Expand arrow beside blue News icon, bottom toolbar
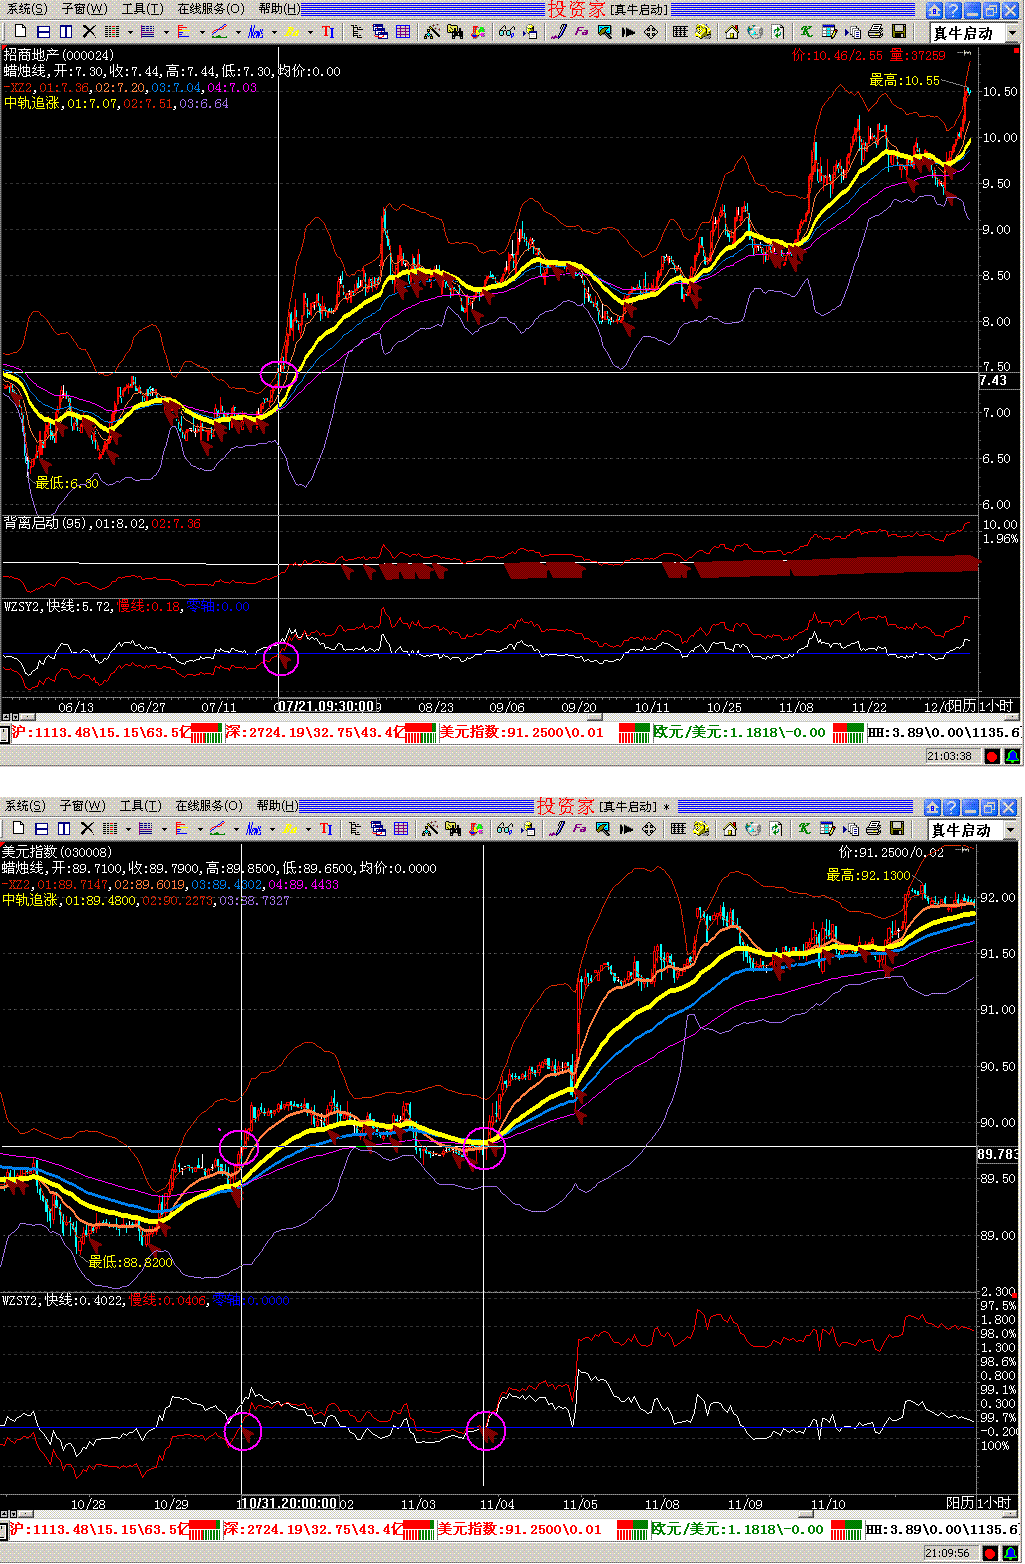The width and height of the screenshot is (1025, 1564). [x=272, y=829]
